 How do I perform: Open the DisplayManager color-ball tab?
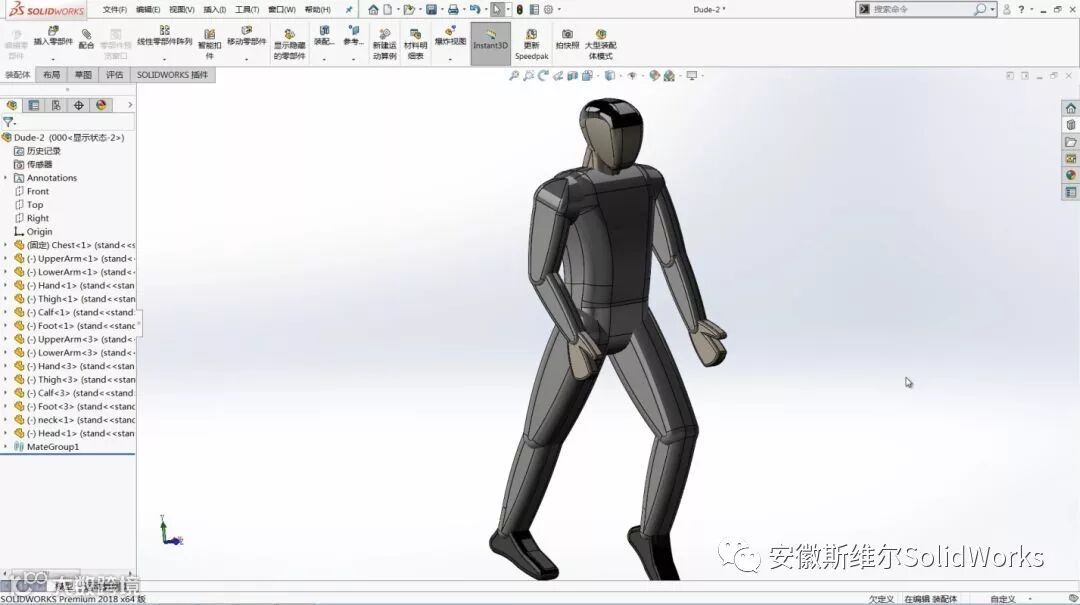(x=101, y=105)
